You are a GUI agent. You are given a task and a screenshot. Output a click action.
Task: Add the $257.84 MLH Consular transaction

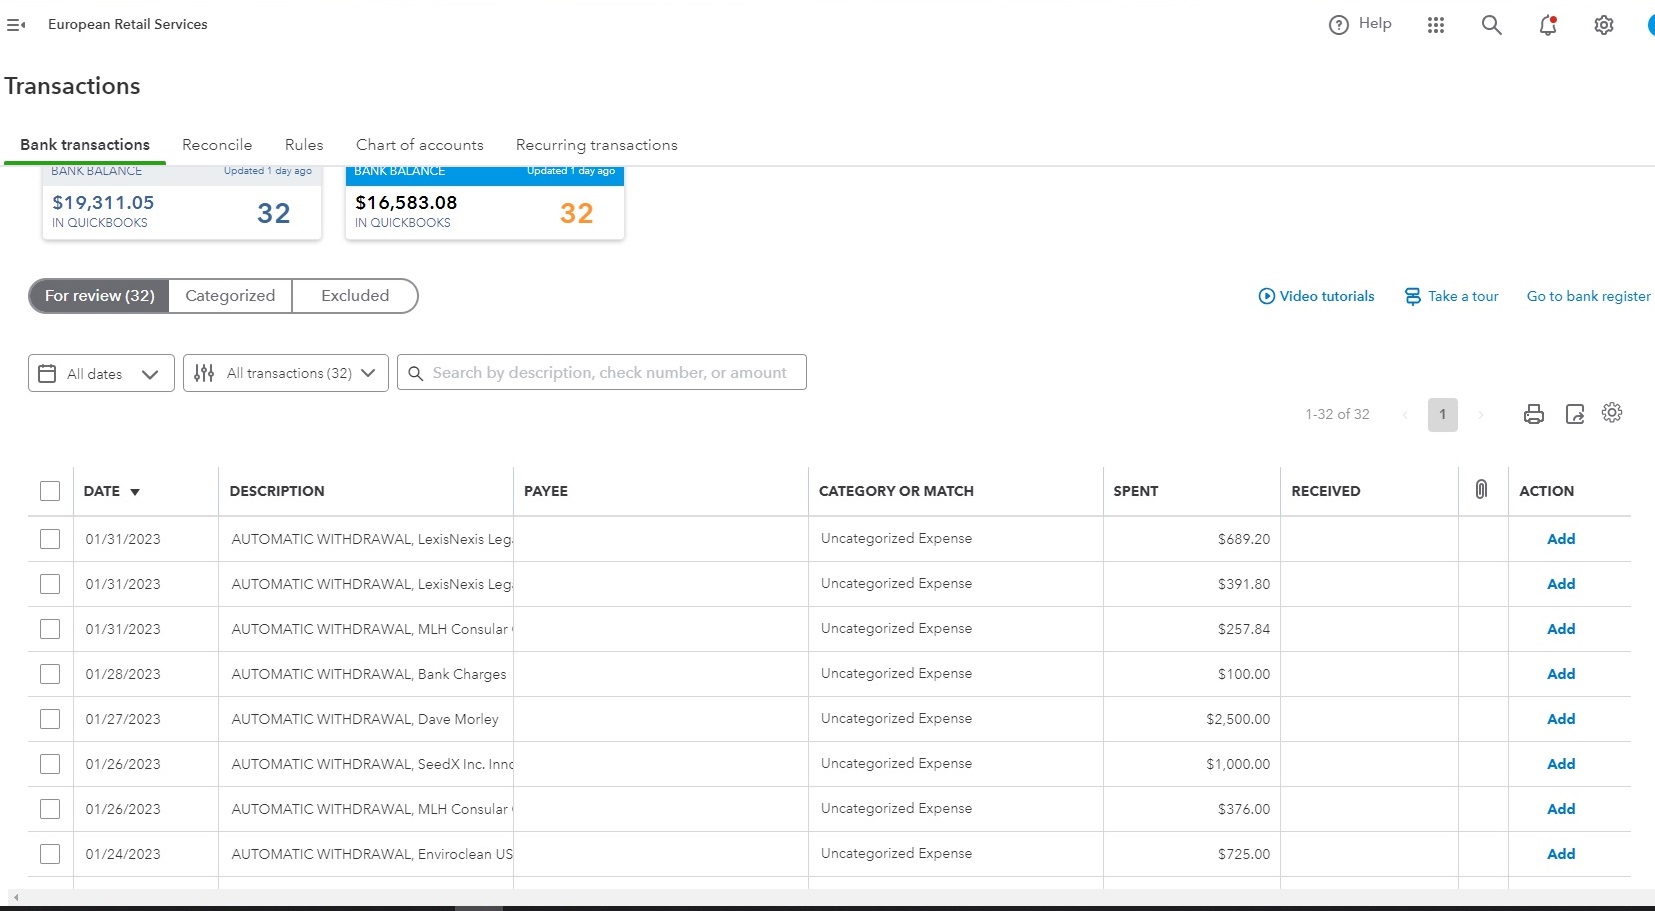pos(1561,629)
